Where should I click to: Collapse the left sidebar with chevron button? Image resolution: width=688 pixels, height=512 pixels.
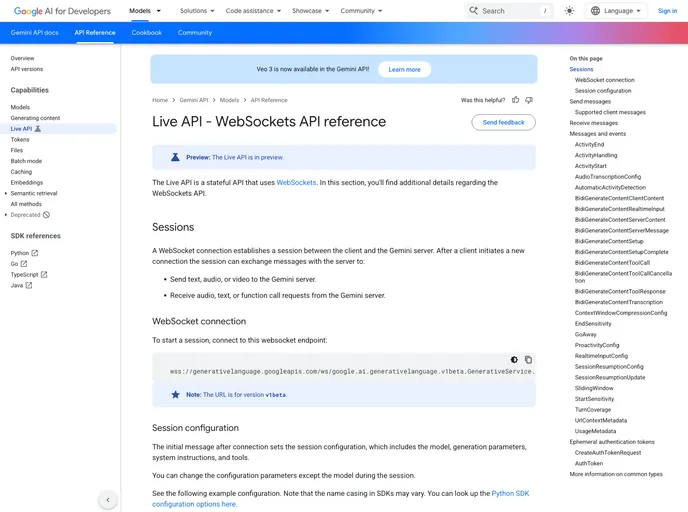(x=108, y=499)
